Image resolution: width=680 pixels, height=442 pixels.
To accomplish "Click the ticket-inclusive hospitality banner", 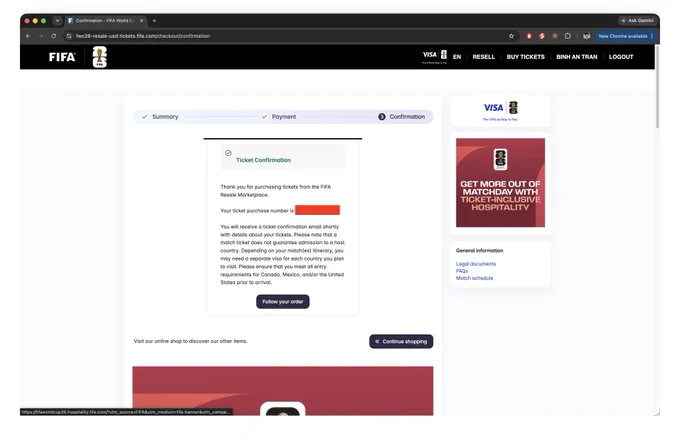I will tap(500, 183).
